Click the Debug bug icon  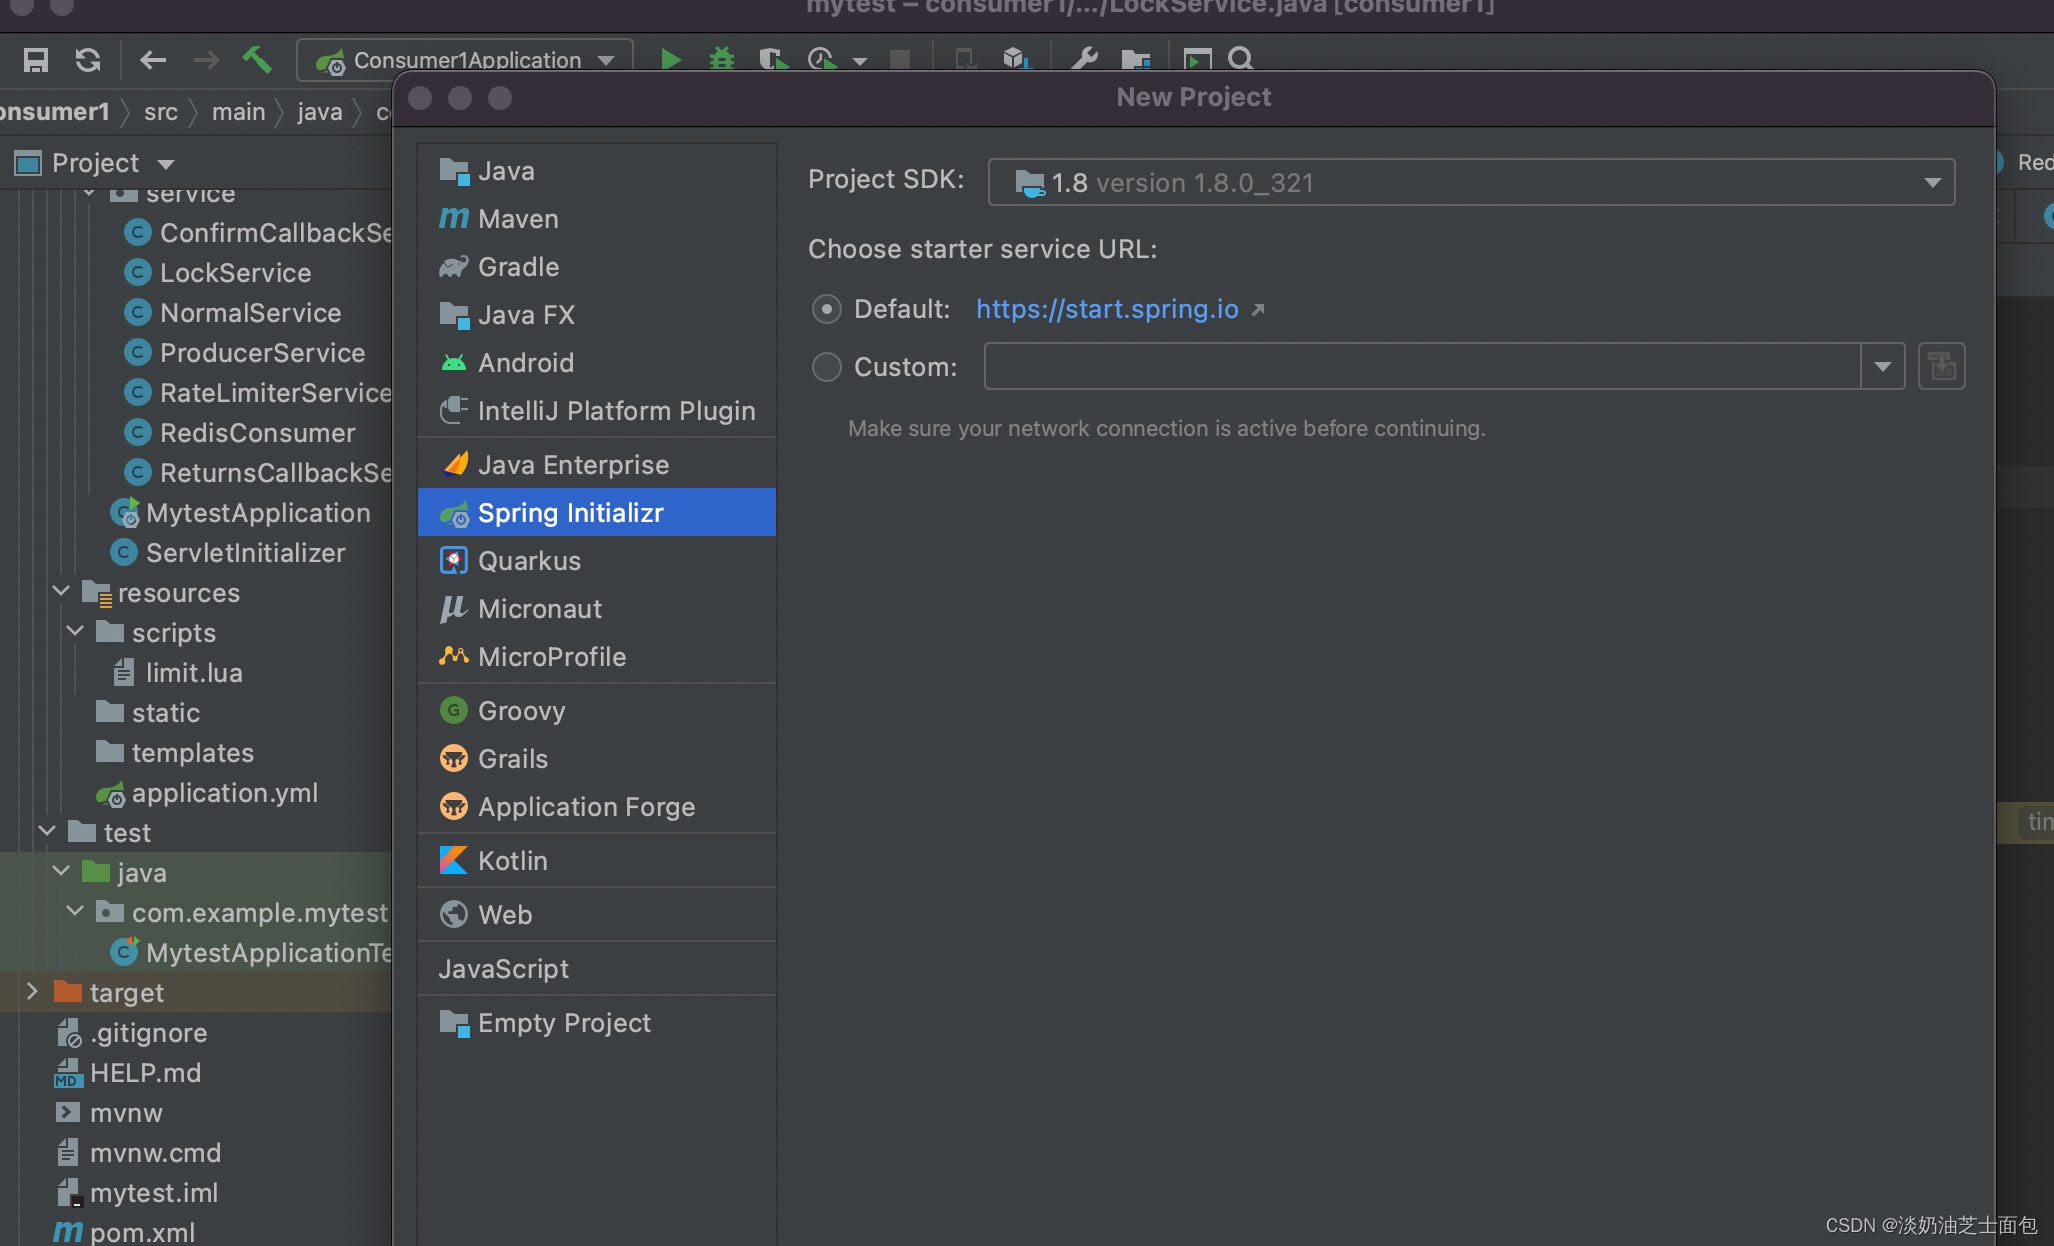coord(721,60)
